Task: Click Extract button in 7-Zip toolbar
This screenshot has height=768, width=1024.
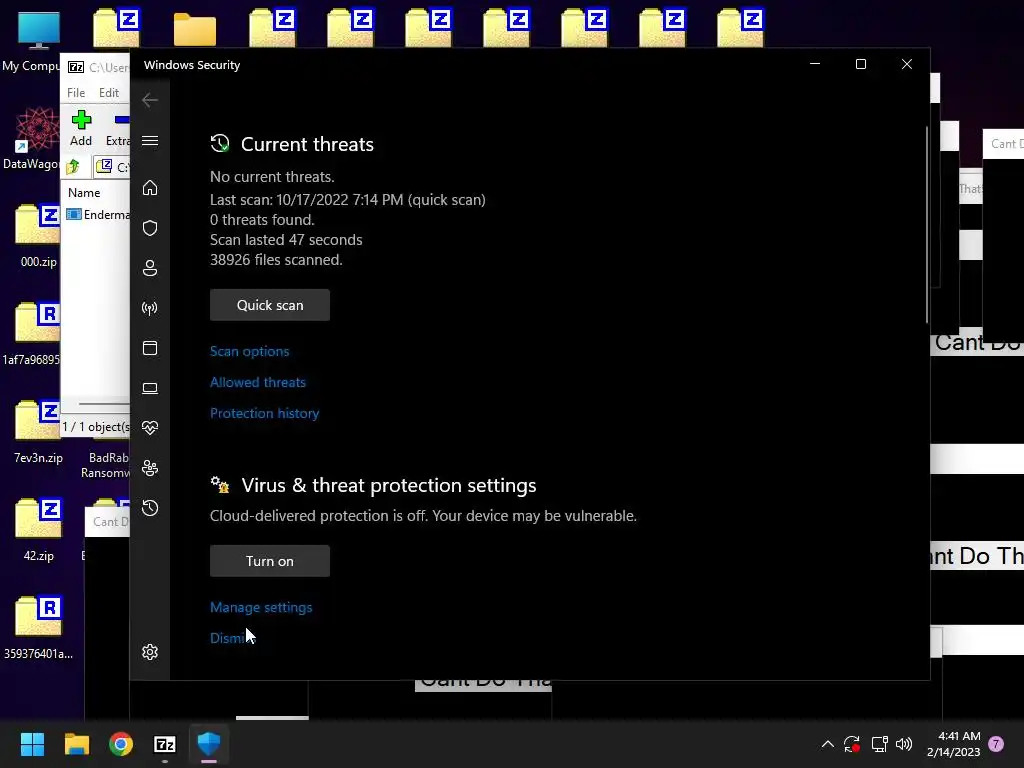Action: pos(118,129)
